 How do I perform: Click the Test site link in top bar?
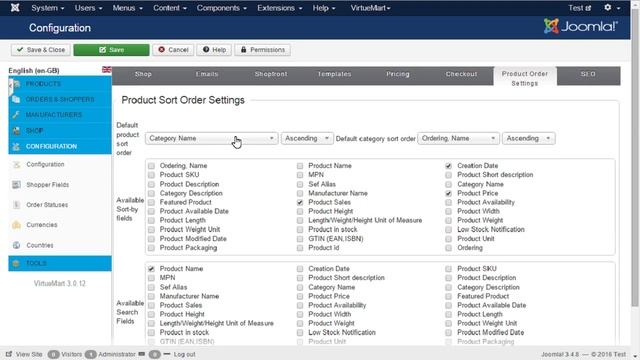[579, 8]
